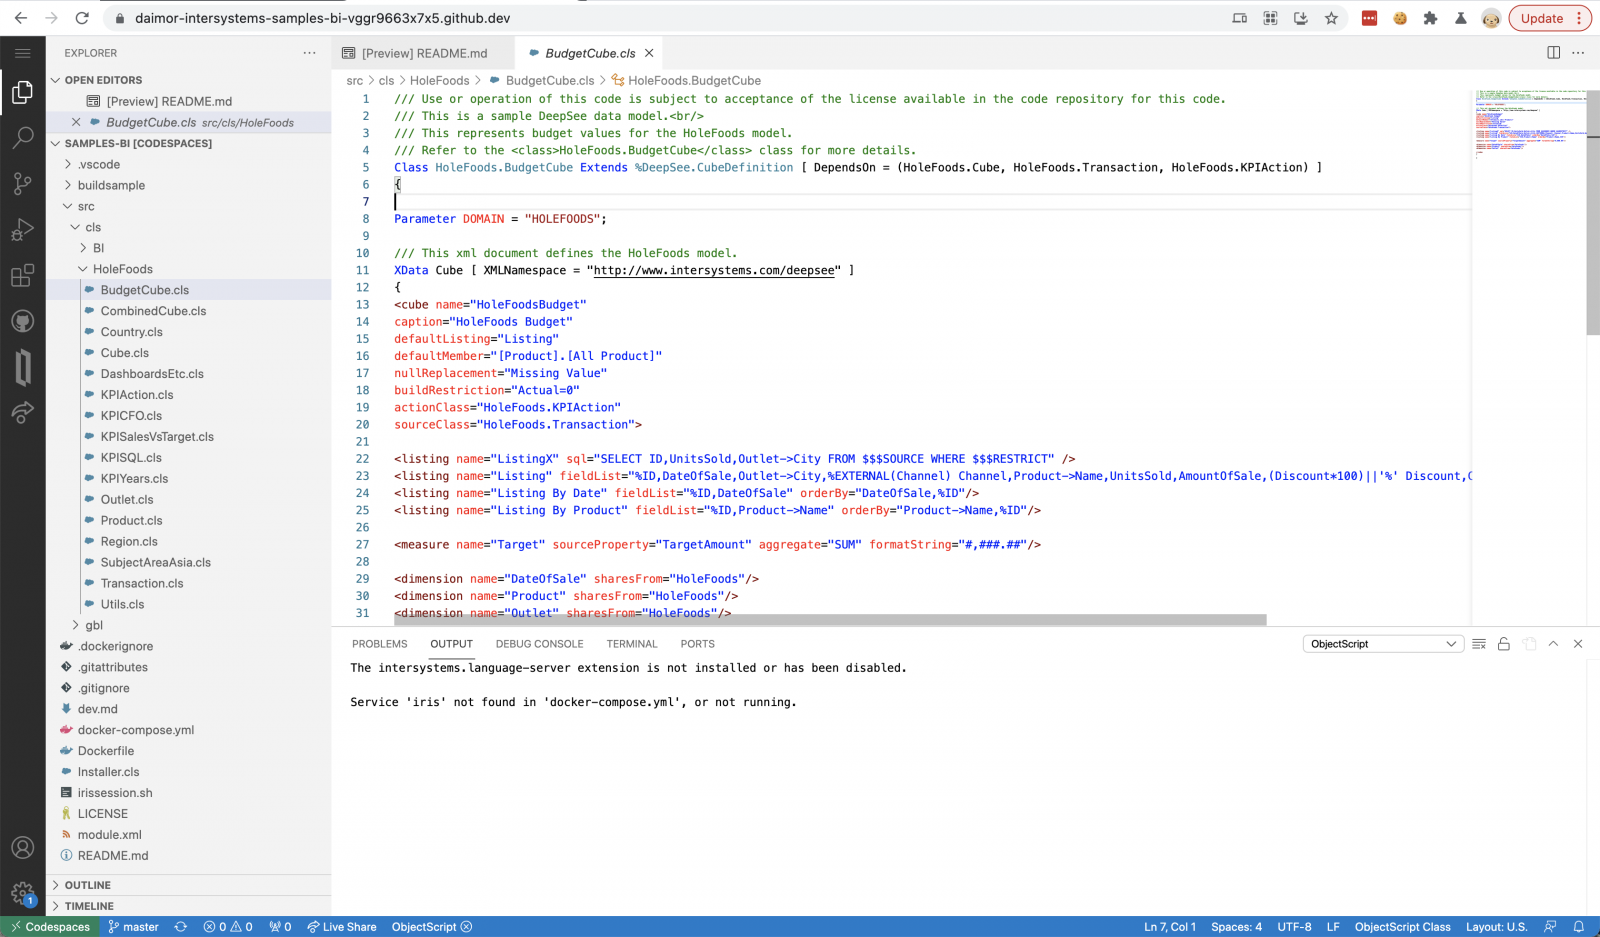Expand the OUTLINE section
This screenshot has height=937, width=1600.
point(88,885)
